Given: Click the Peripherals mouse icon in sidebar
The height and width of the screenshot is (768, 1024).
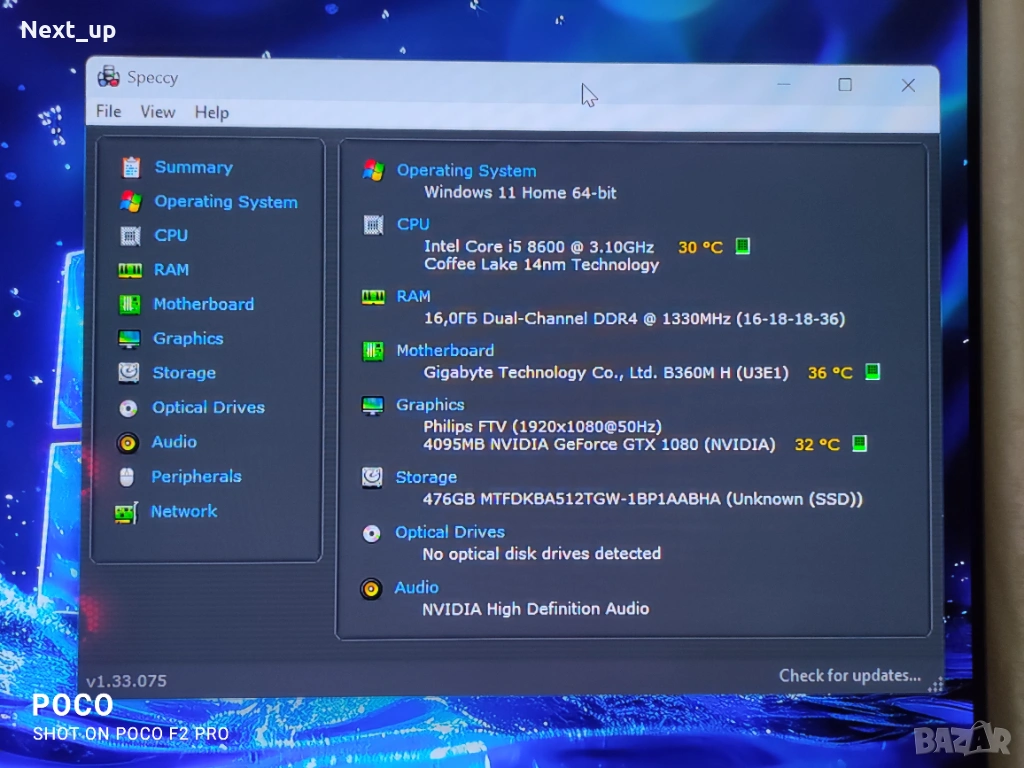Looking at the screenshot, I should pyautogui.click(x=127, y=477).
